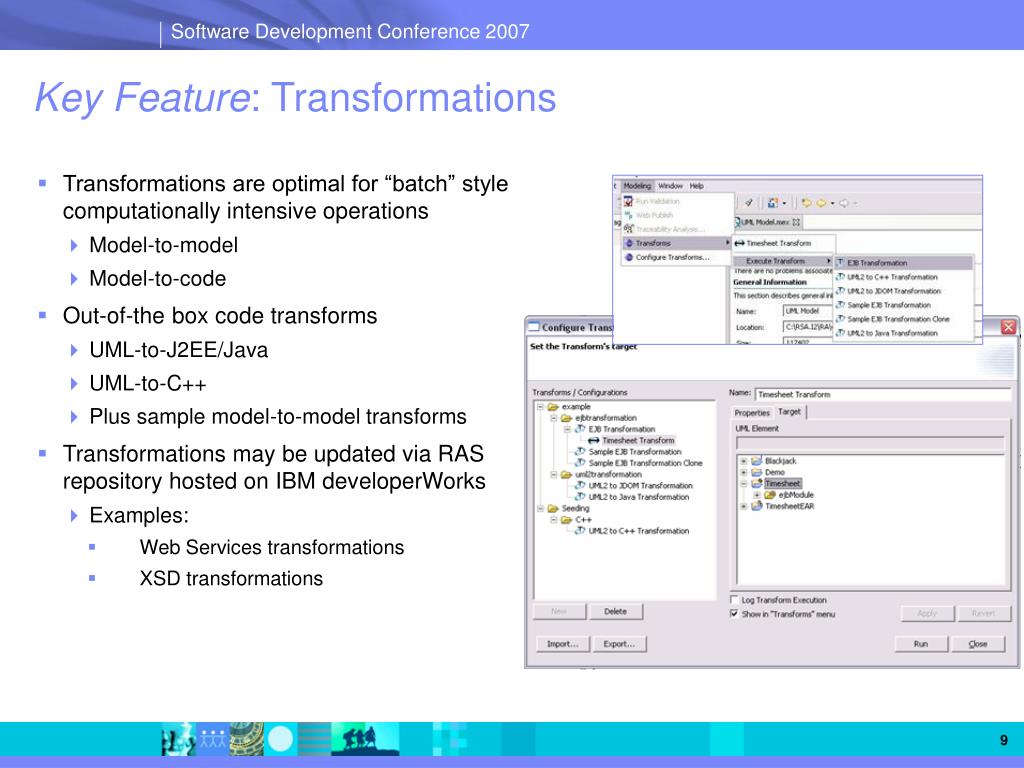Click the Web Publish icon in Modeling menu

[x=628, y=215]
